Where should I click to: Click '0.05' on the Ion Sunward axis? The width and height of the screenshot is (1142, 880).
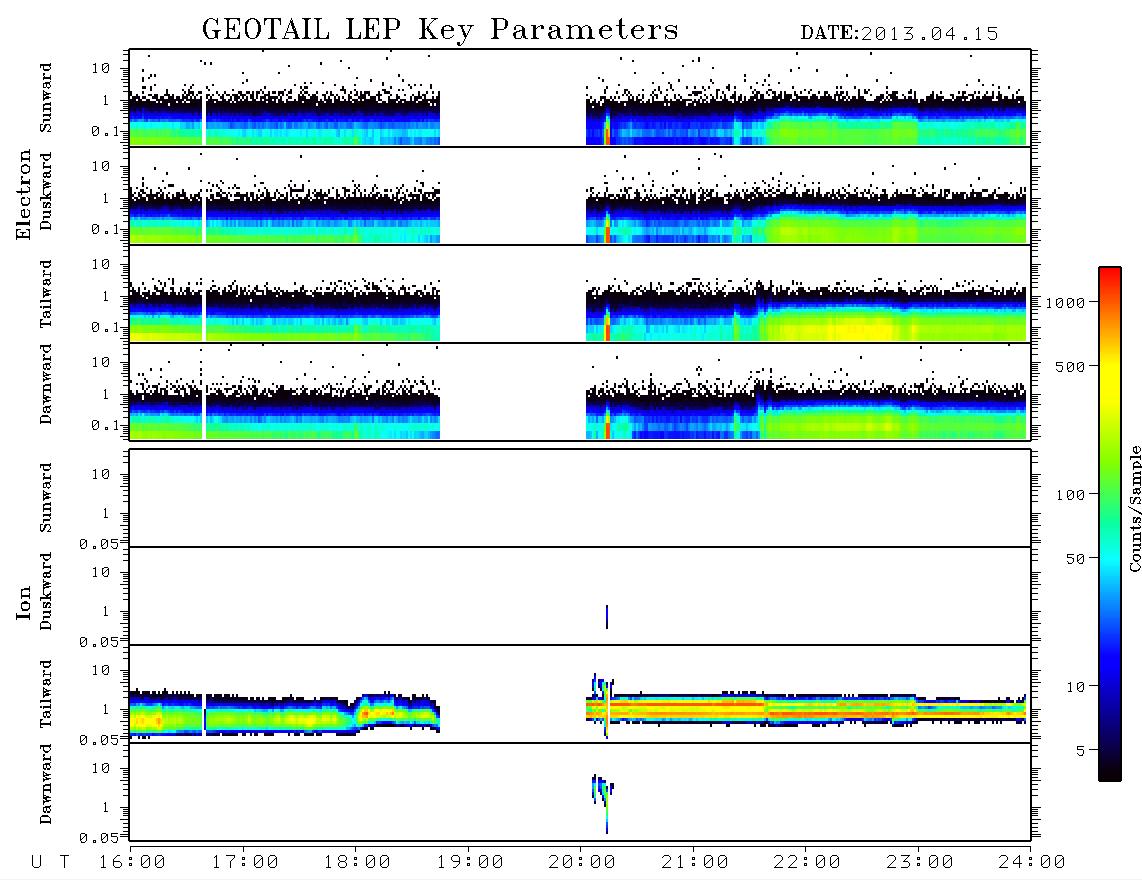(x=98, y=544)
